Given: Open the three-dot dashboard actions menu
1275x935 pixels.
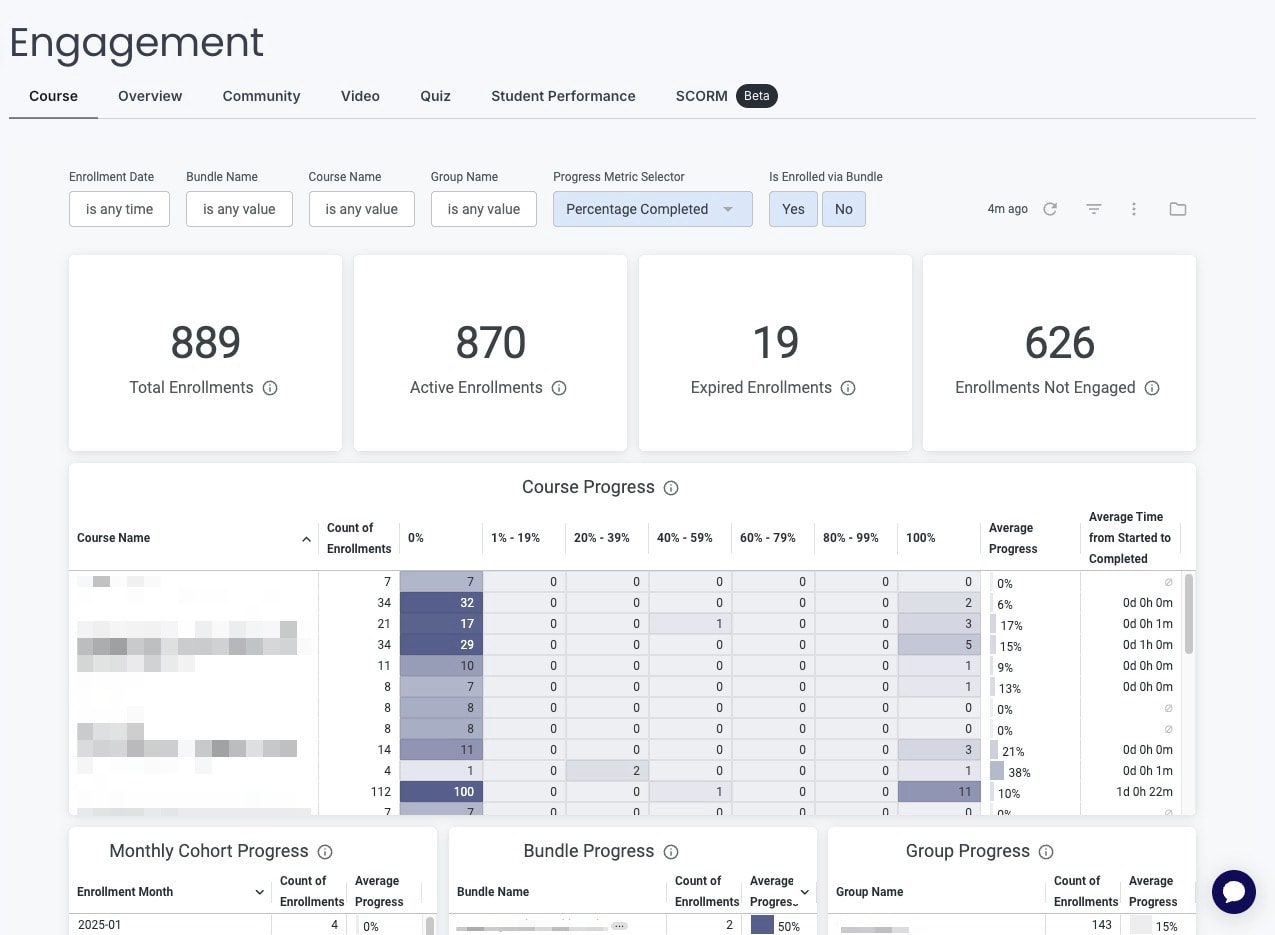Looking at the screenshot, I should pos(1134,209).
